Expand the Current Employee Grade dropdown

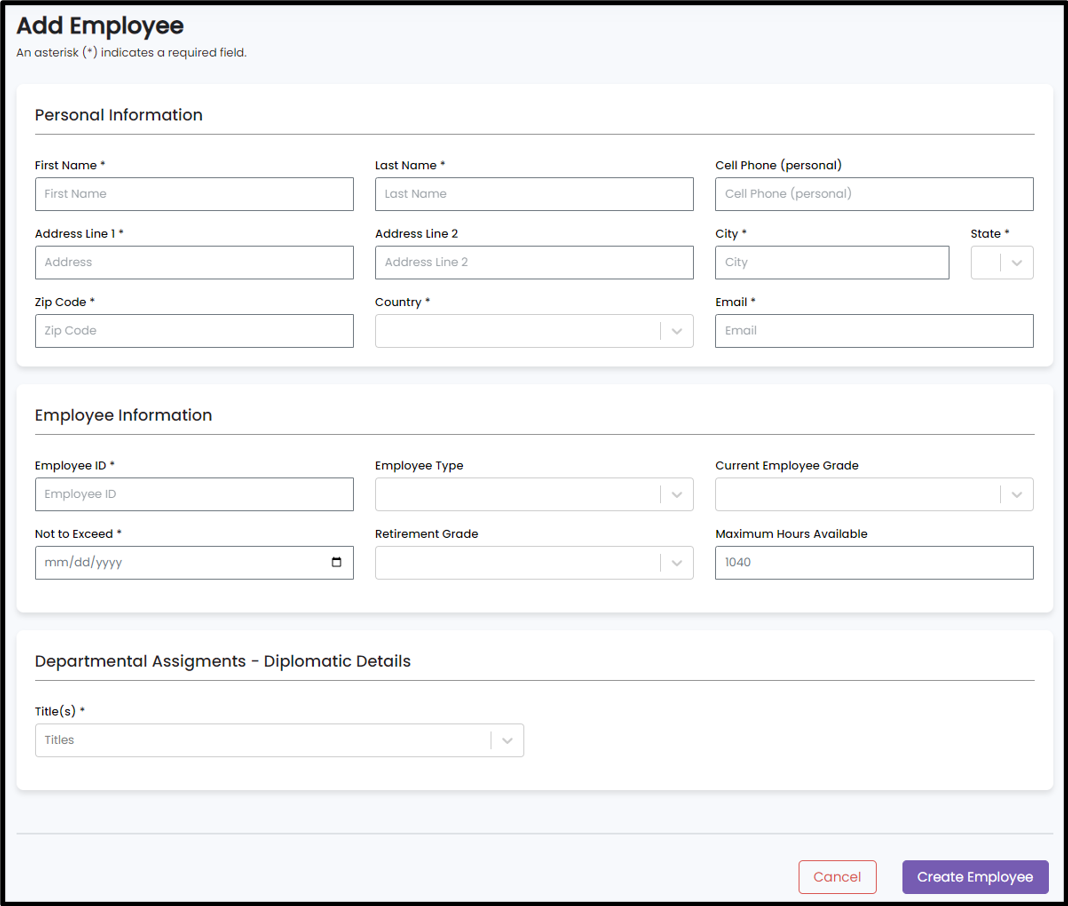coord(874,495)
